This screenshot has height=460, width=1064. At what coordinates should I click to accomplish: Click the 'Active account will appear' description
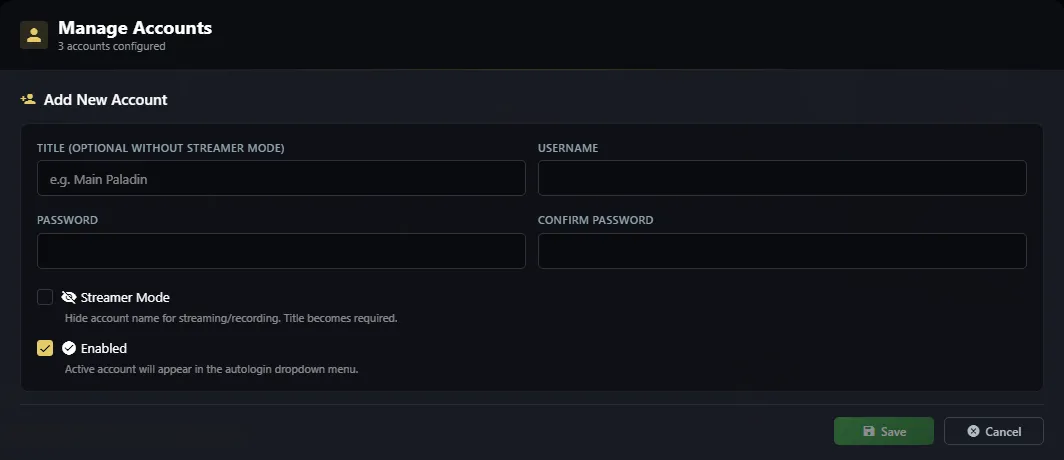[211, 370]
